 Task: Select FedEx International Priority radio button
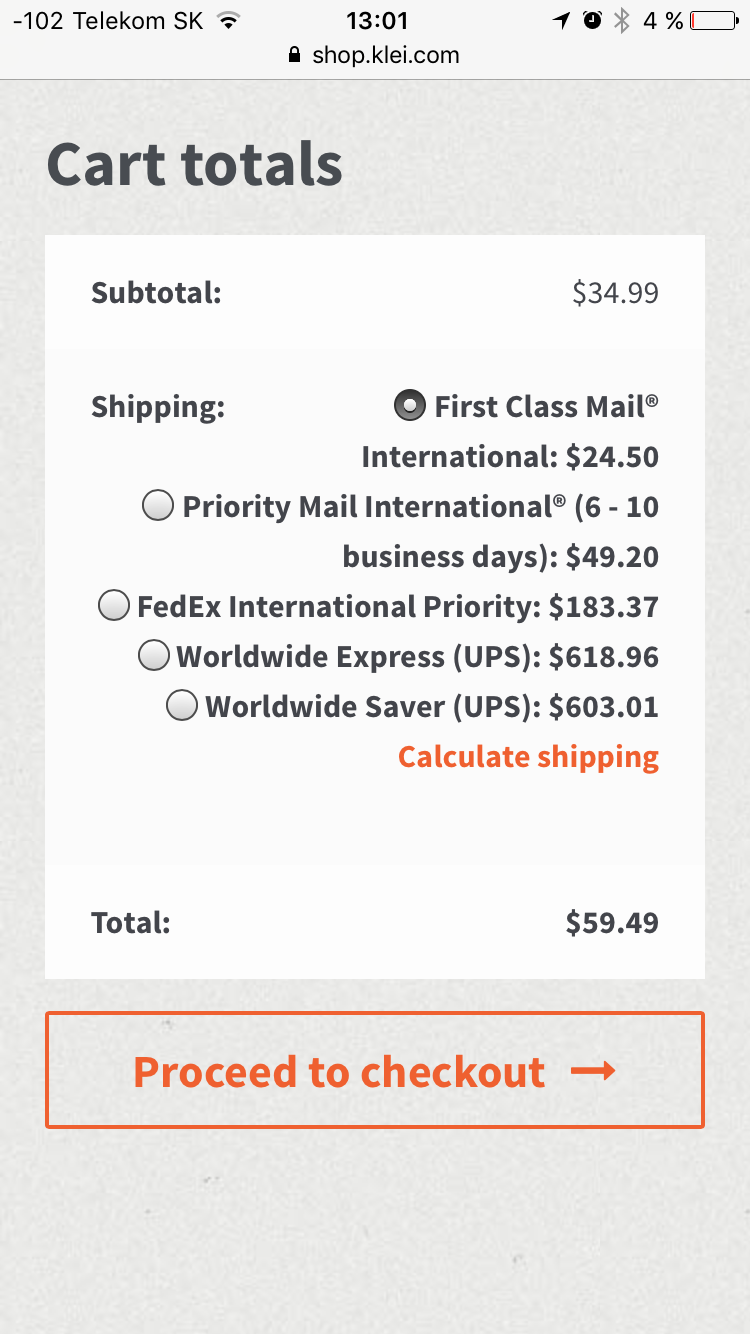tap(114, 606)
